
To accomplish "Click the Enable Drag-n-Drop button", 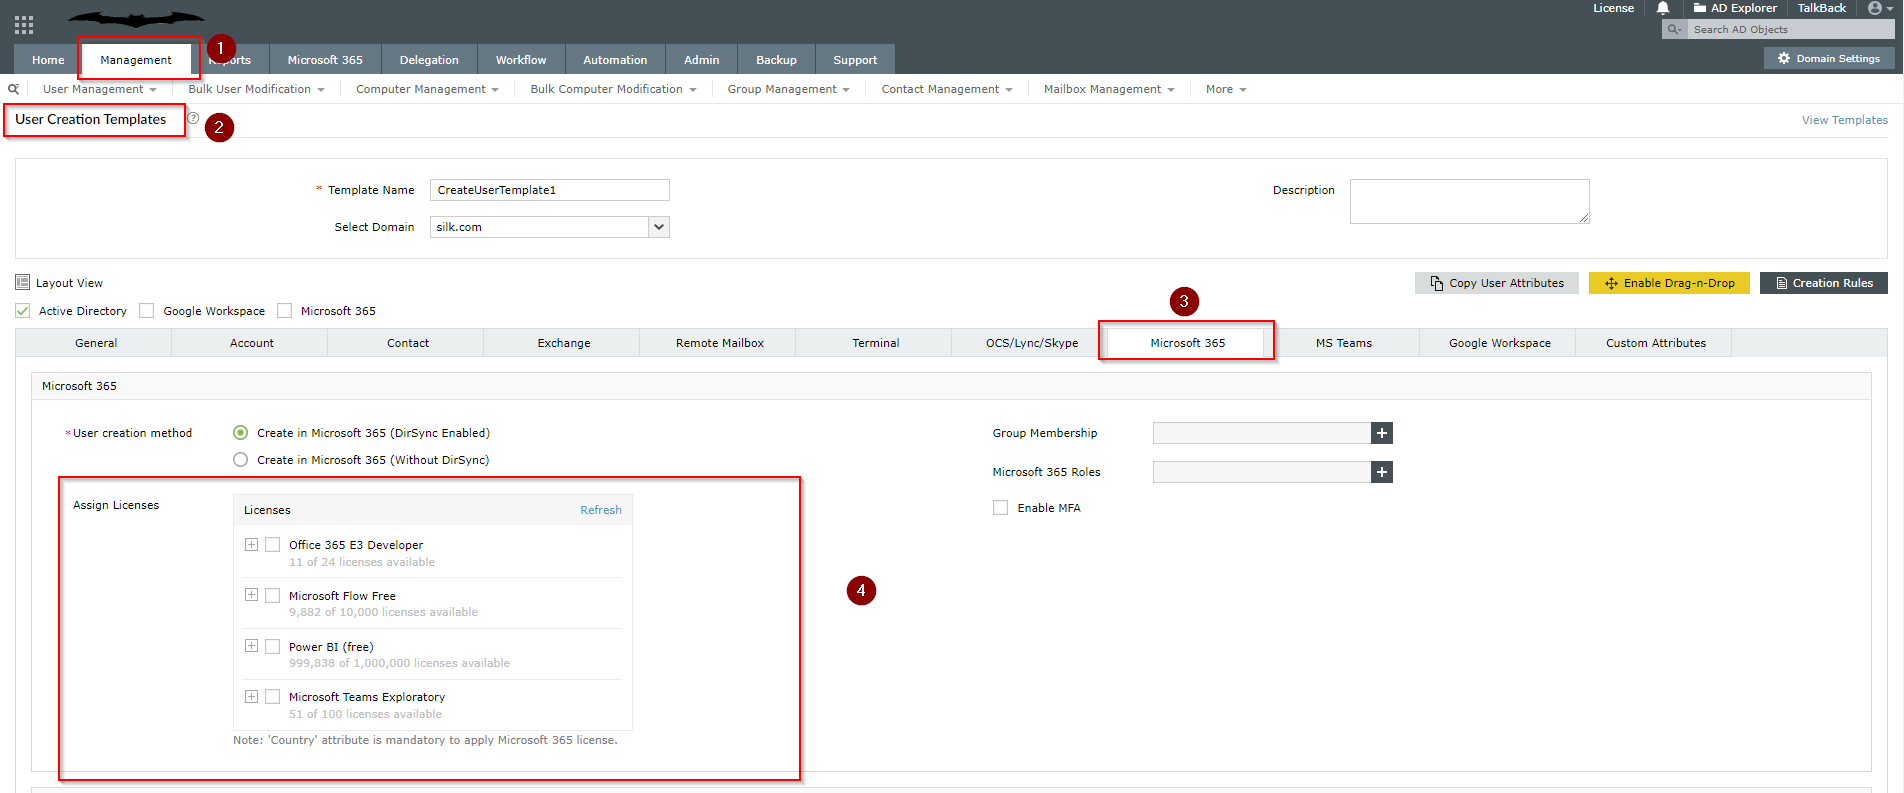I will 1669,283.
